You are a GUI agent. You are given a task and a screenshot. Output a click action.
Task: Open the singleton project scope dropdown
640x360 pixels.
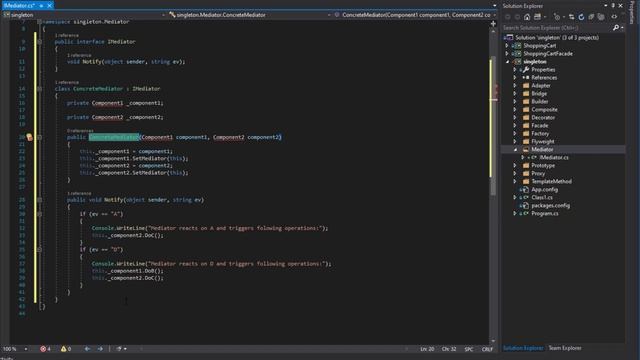[x=163, y=15]
